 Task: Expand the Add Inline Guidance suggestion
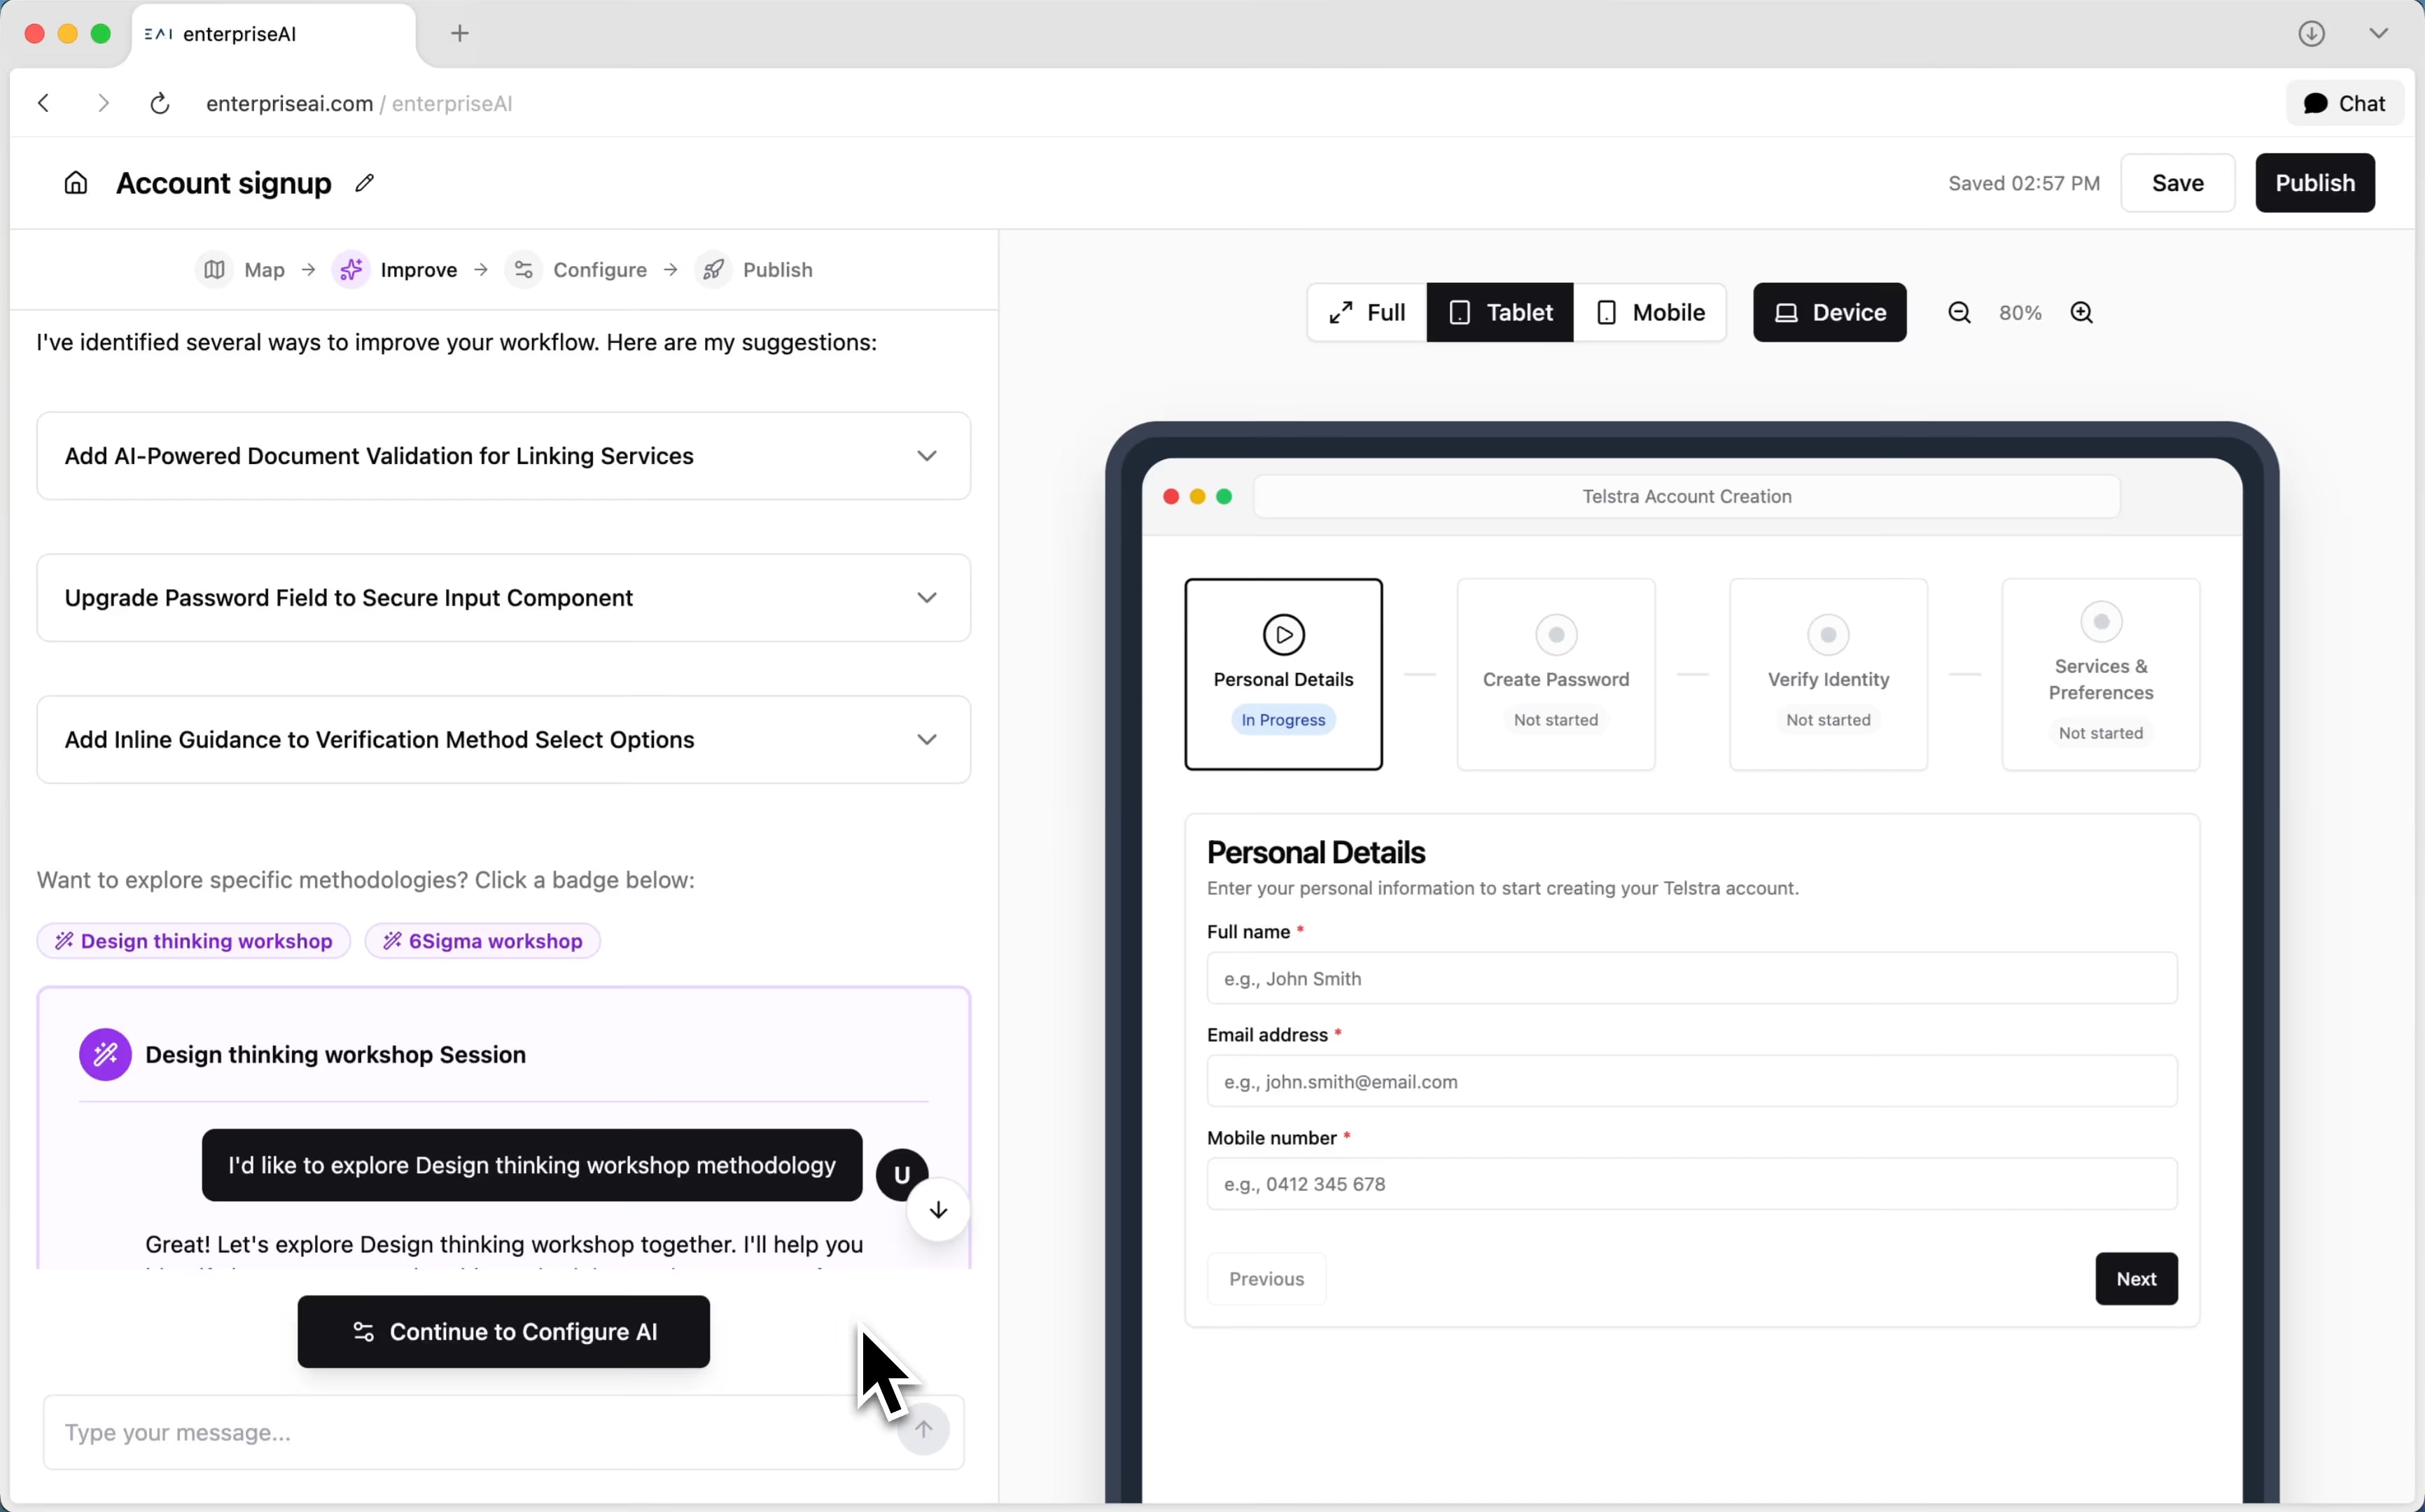tap(504, 740)
